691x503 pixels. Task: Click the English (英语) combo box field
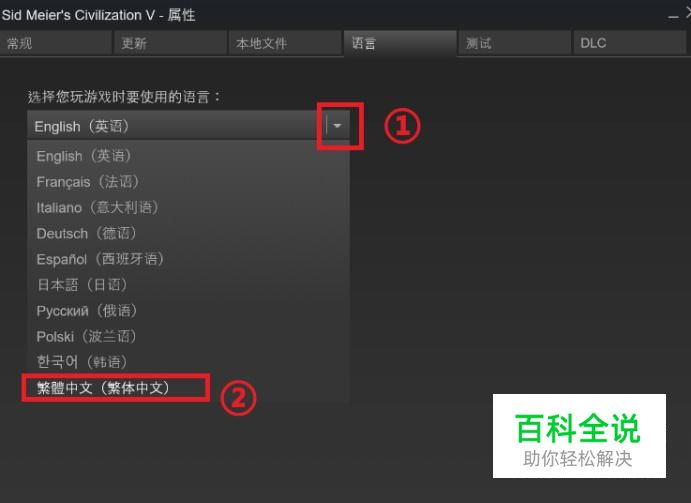(x=188, y=126)
